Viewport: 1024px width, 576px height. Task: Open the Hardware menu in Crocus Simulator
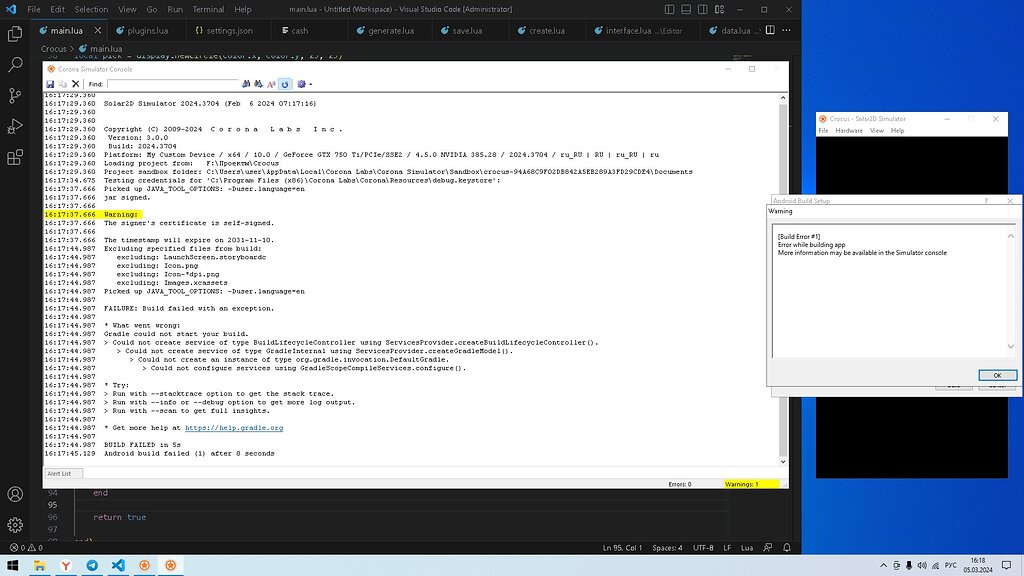coord(851,130)
